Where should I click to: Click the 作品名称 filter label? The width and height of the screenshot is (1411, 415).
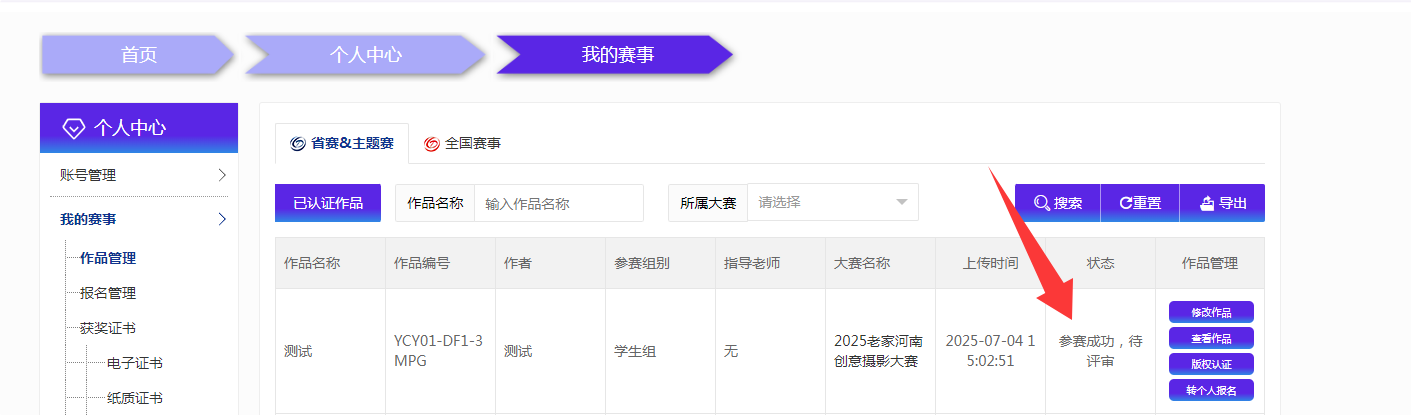[435, 203]
